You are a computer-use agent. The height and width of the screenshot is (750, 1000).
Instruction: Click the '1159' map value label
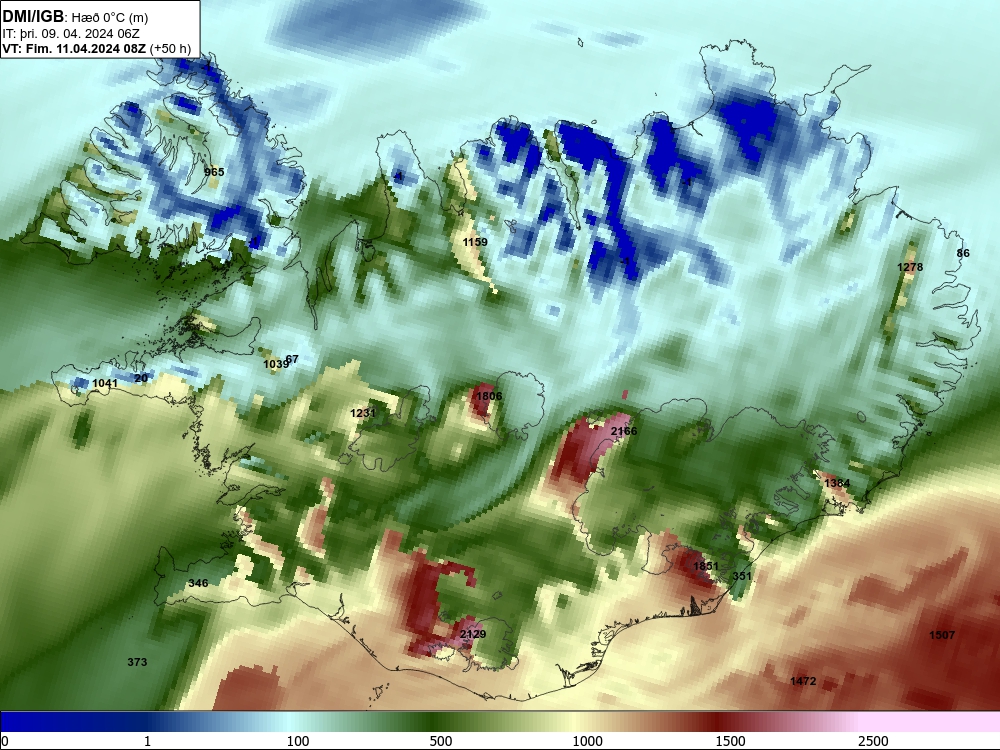pyautogui.click(x=475, y=242)
